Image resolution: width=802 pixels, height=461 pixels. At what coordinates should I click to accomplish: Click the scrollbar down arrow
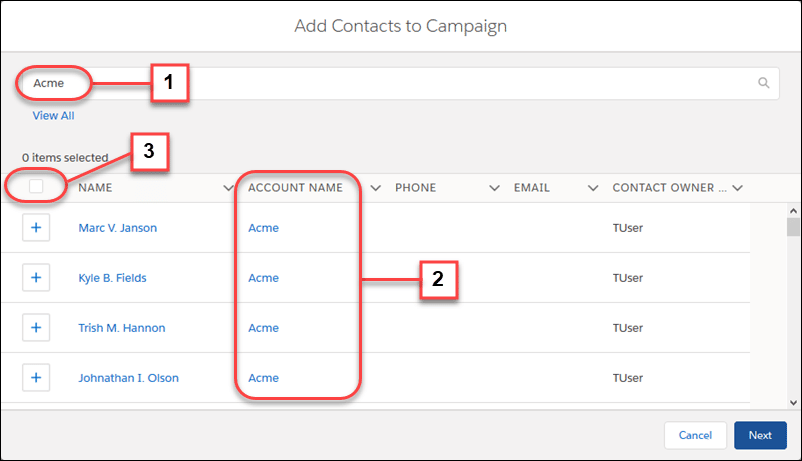793,403
